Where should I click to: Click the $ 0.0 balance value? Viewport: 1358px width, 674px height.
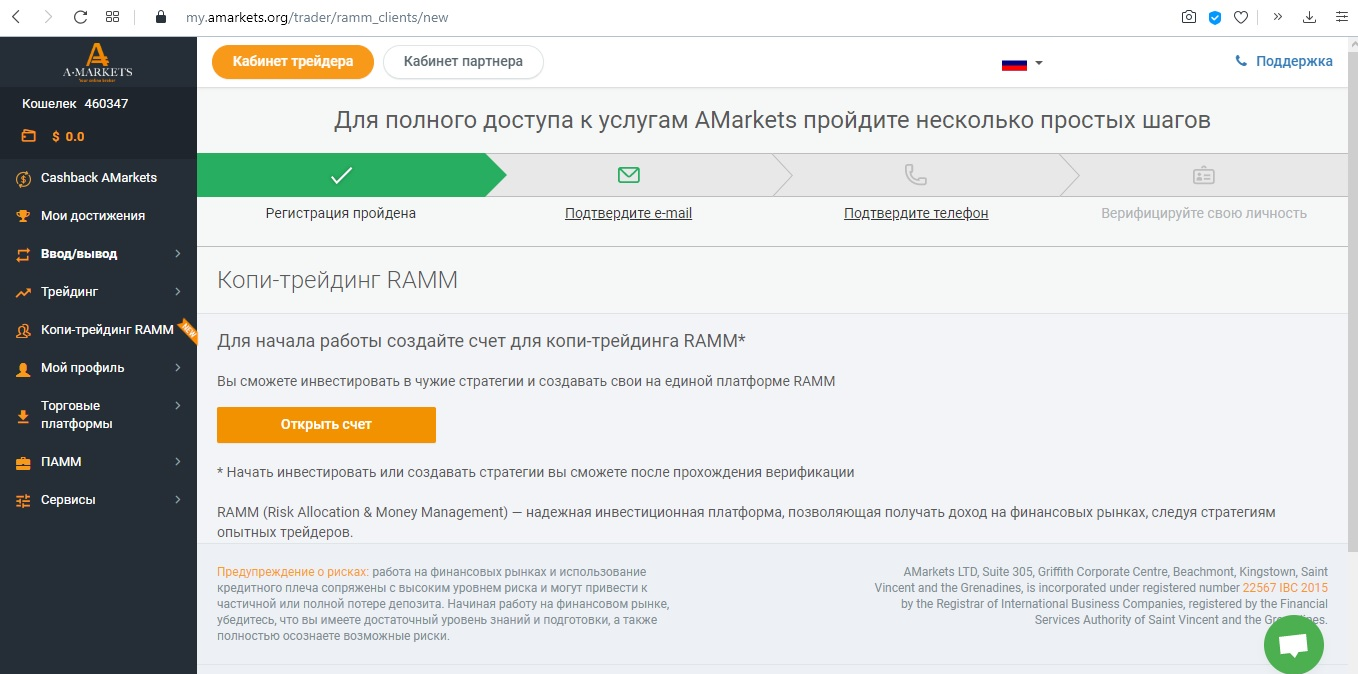pos(68,136)
